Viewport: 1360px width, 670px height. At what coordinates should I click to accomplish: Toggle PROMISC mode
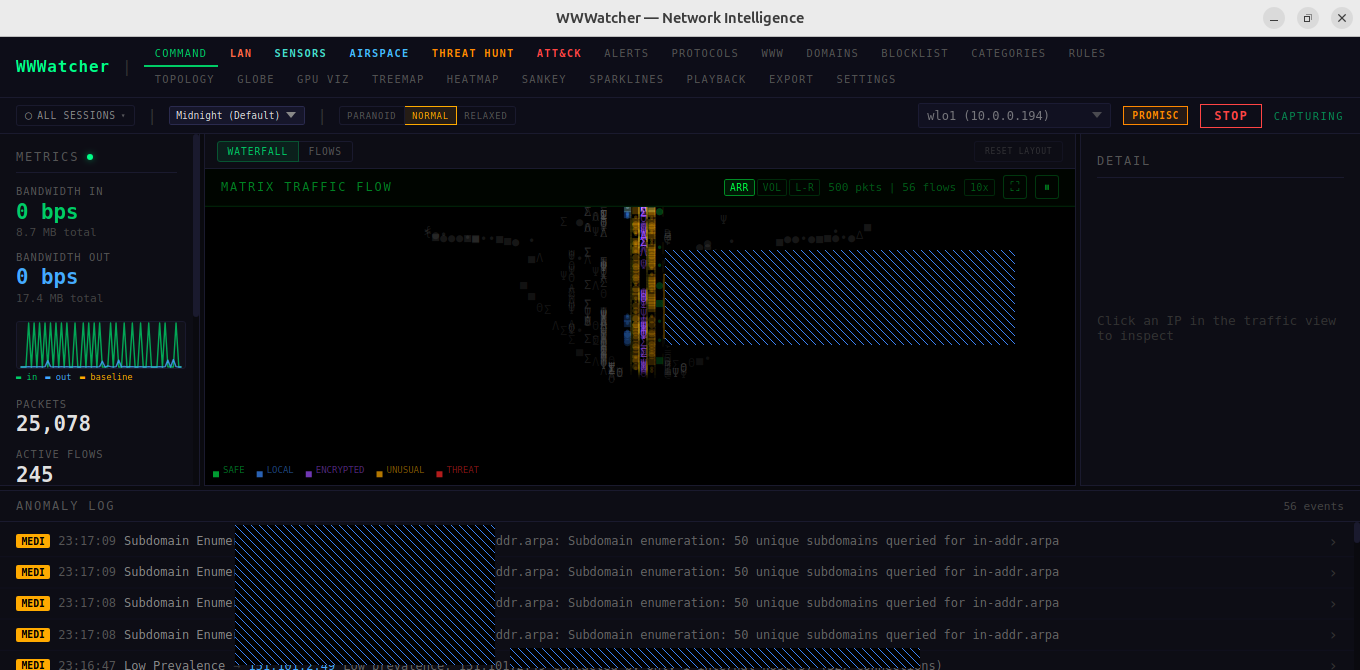coord(1156,116)
